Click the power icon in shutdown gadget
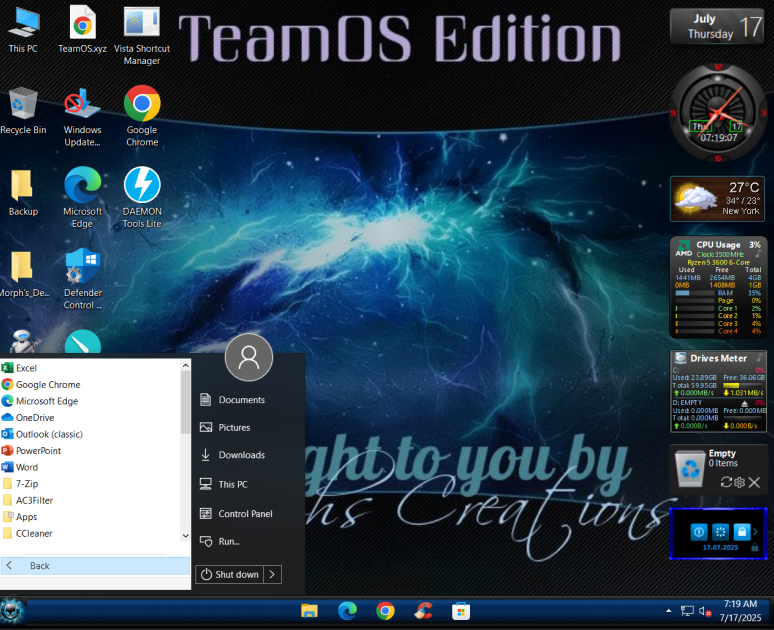Viewport: 774px width, 630px height. click(x=698, y=532)
